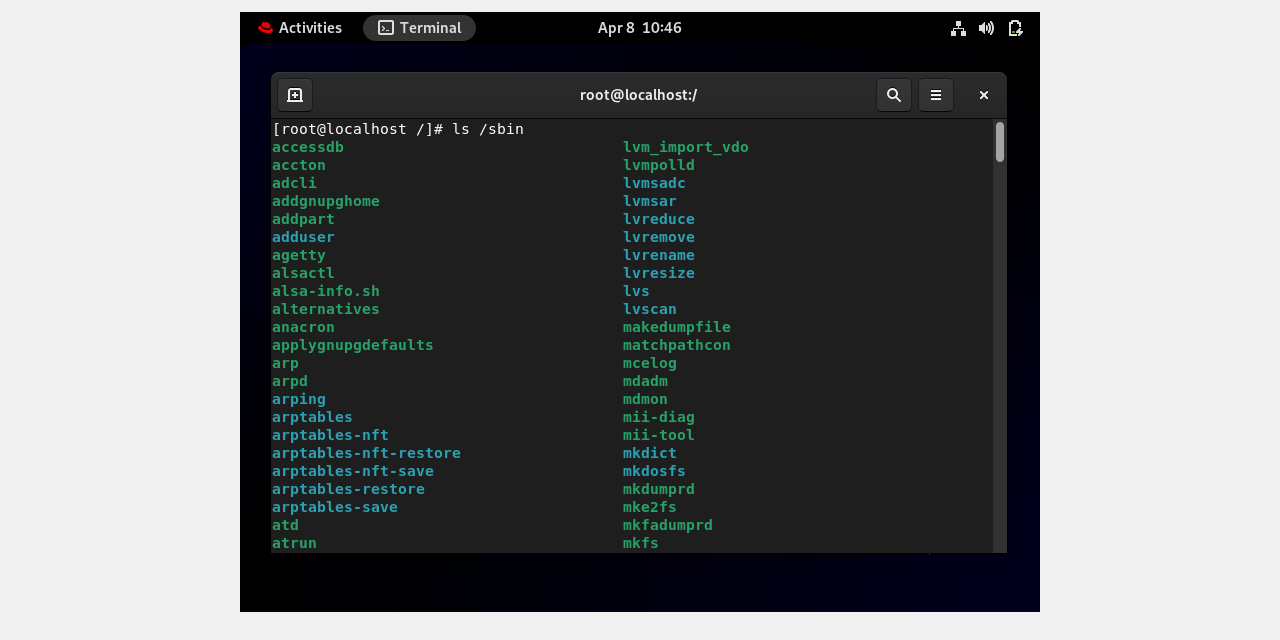Open the terminal search tool

pyautogui.click(x=894, y=95)
